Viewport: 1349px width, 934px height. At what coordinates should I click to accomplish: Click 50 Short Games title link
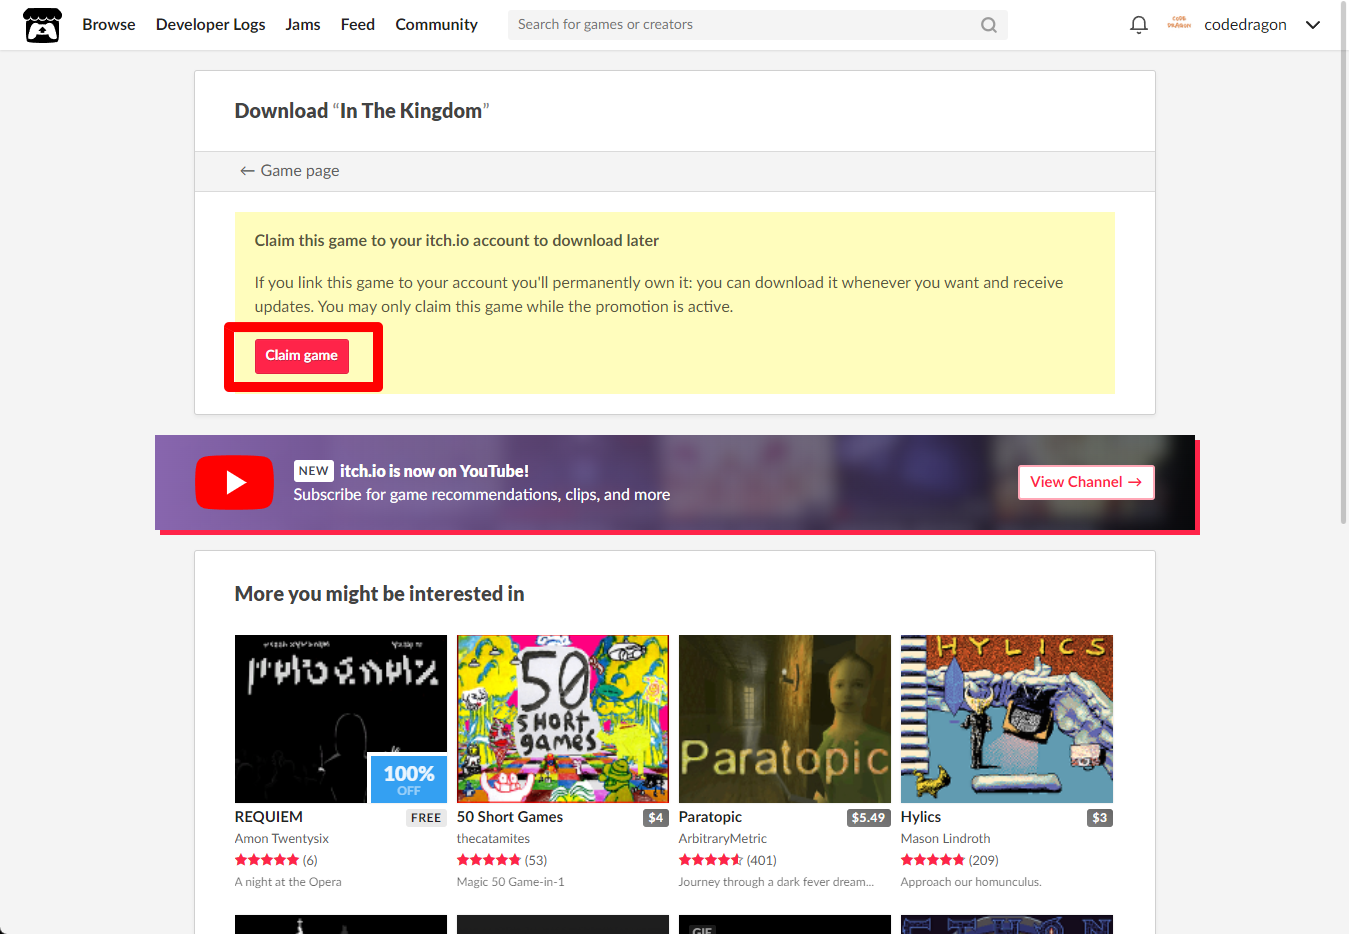[510, 817]
